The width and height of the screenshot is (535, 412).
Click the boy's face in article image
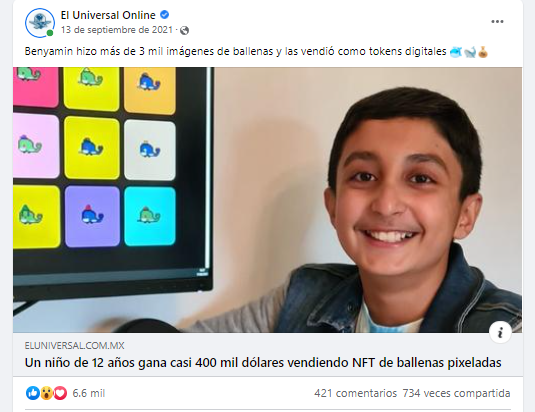tap(396, 191)
